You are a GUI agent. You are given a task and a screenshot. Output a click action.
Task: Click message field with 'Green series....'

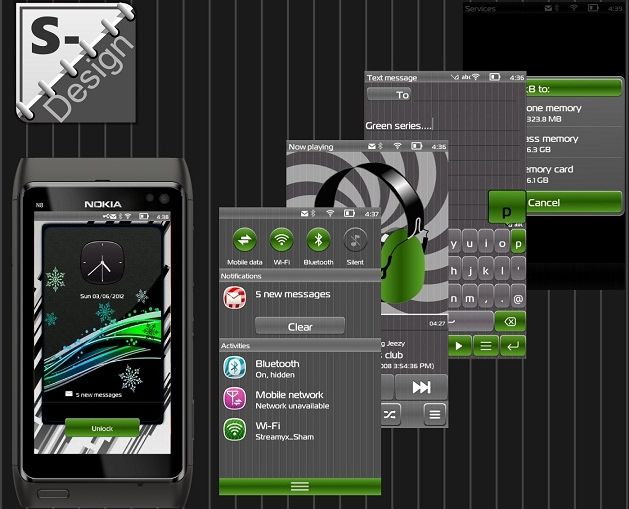[x=444, y=126]
